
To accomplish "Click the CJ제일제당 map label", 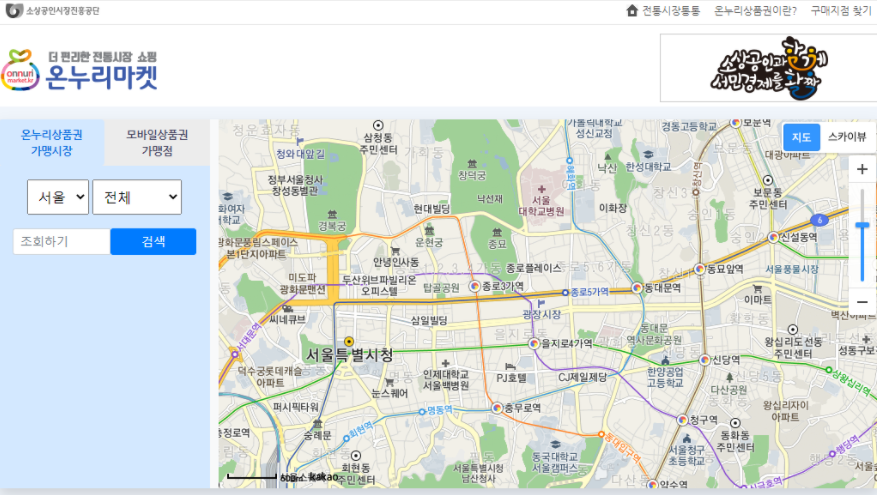I will [582, 378].
